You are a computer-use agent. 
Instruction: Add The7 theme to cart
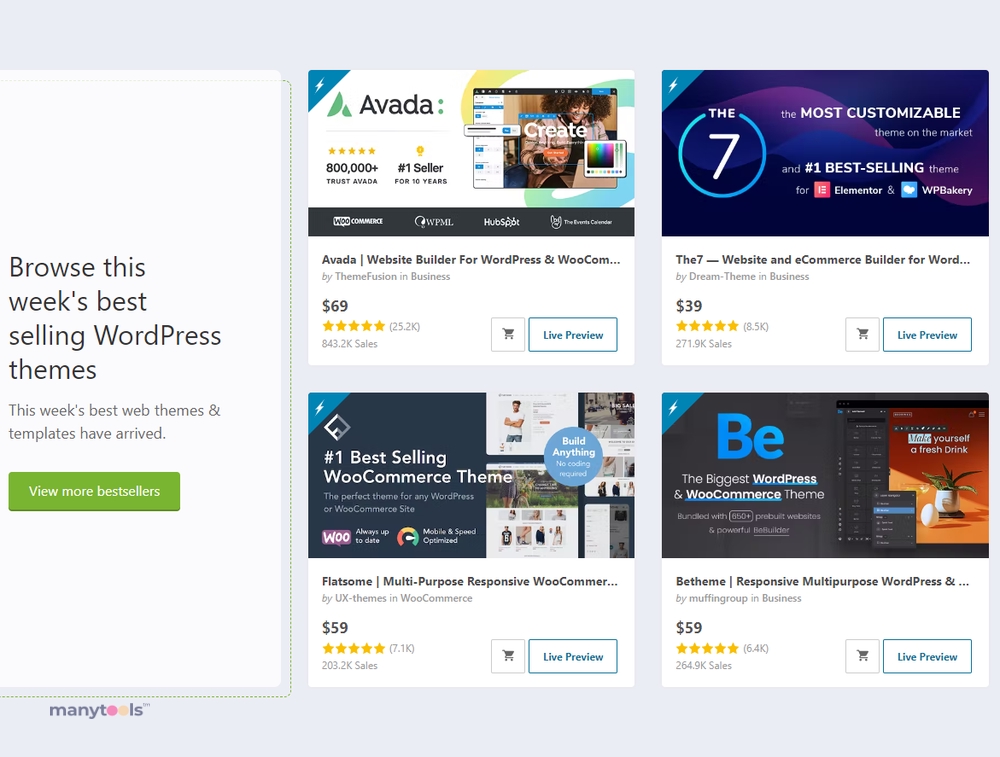tap(862, 334)
